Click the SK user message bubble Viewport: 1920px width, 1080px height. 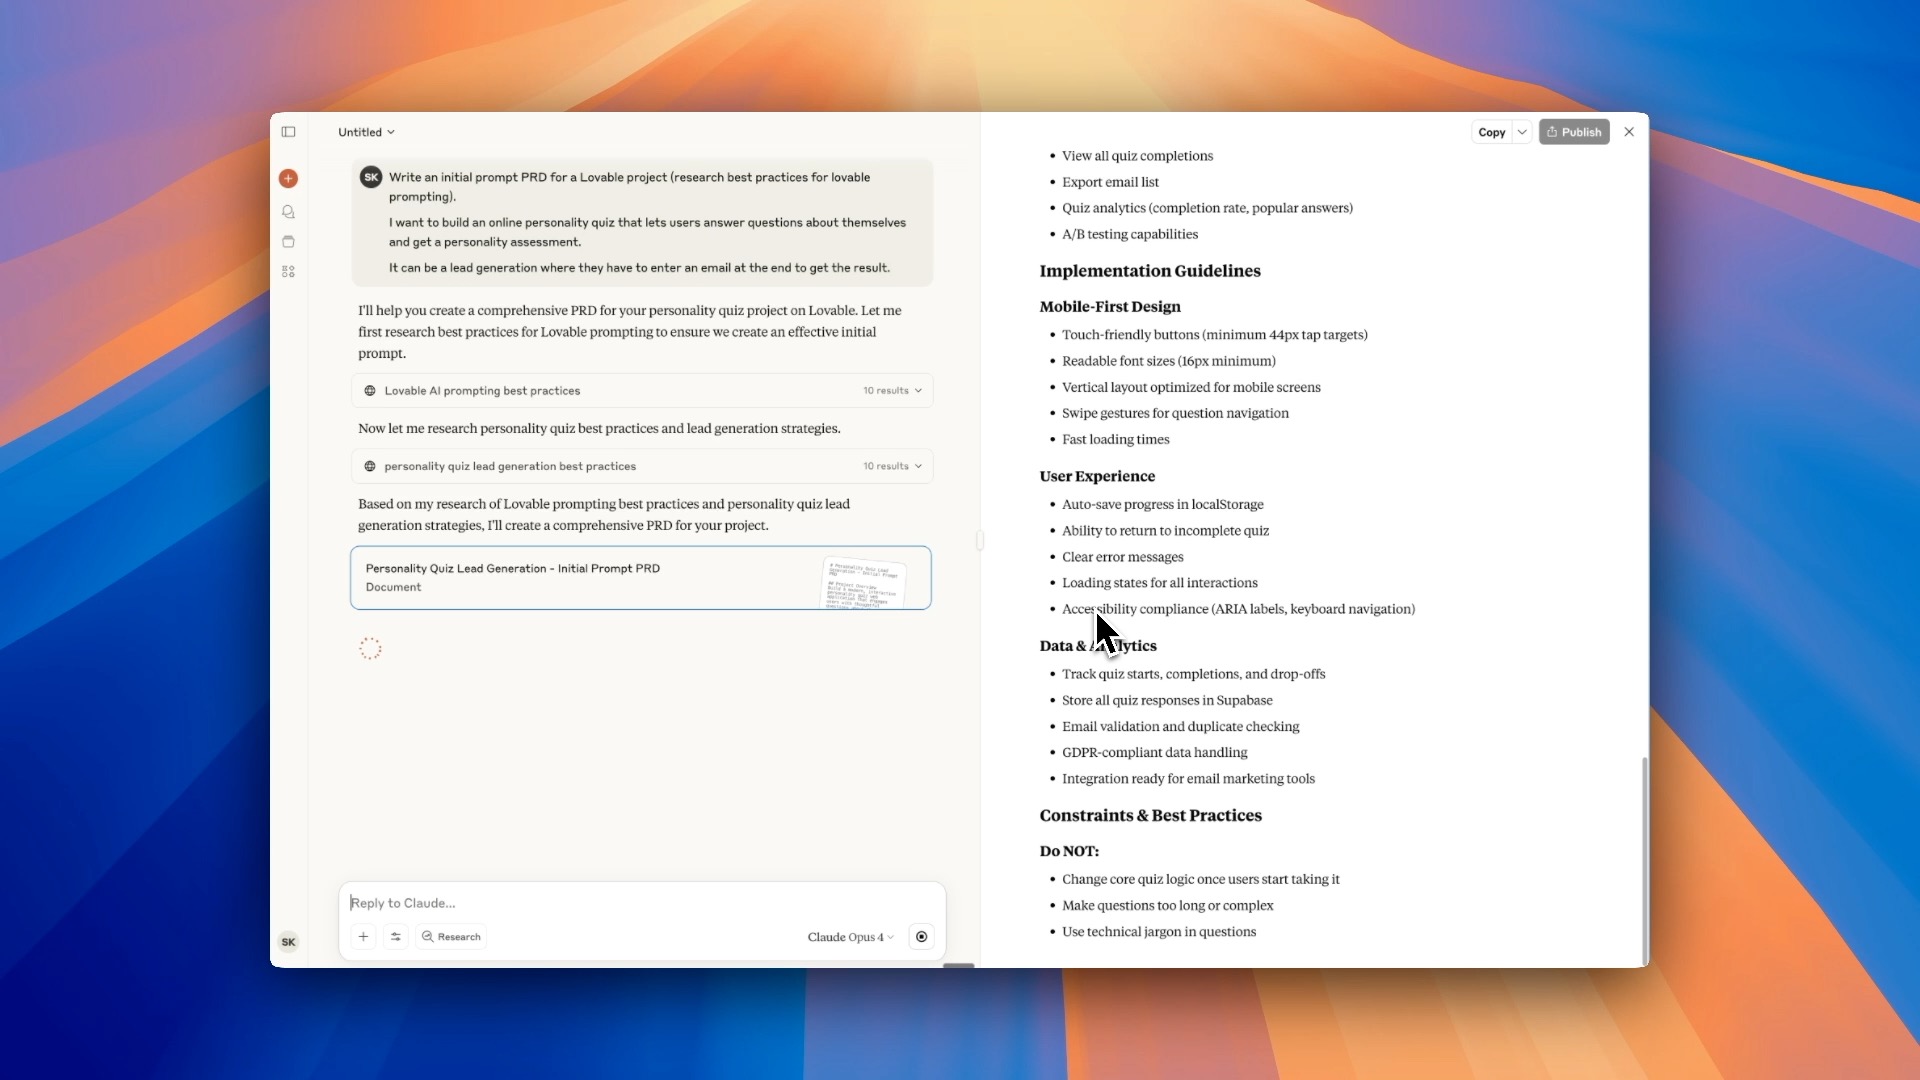coord(642,222)
